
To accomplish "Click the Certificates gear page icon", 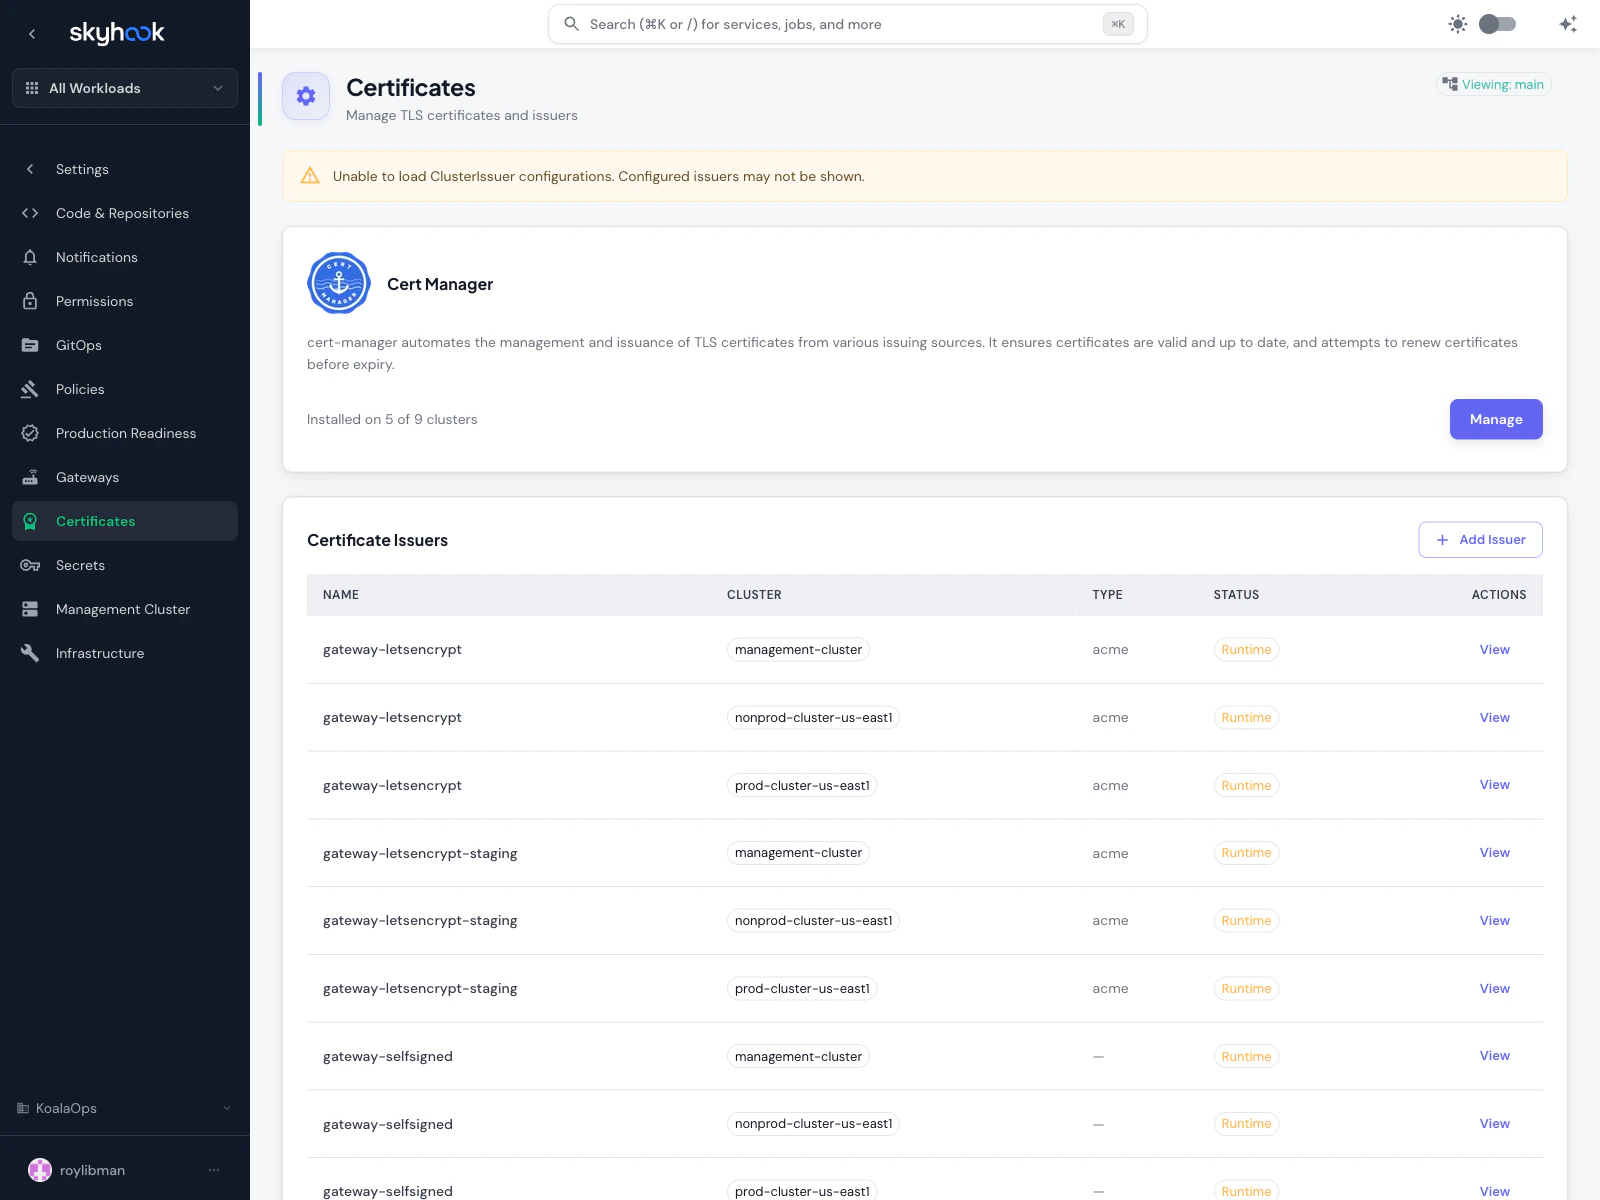I will click(x=306, y=96).
